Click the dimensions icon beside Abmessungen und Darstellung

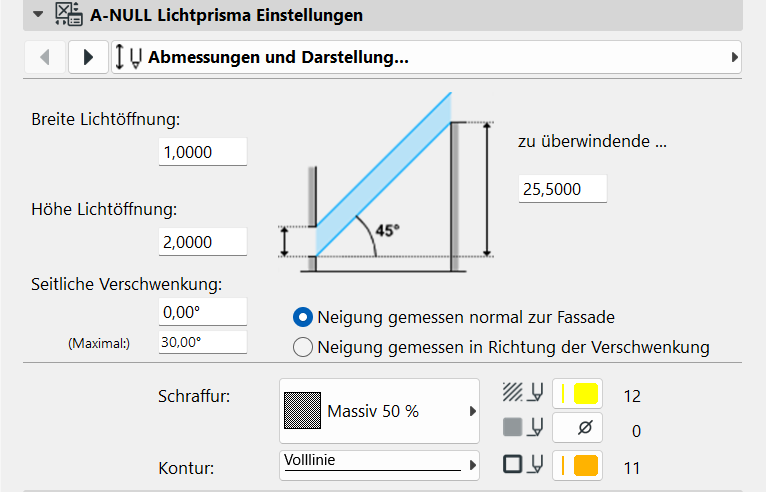(x=129, y=57)
